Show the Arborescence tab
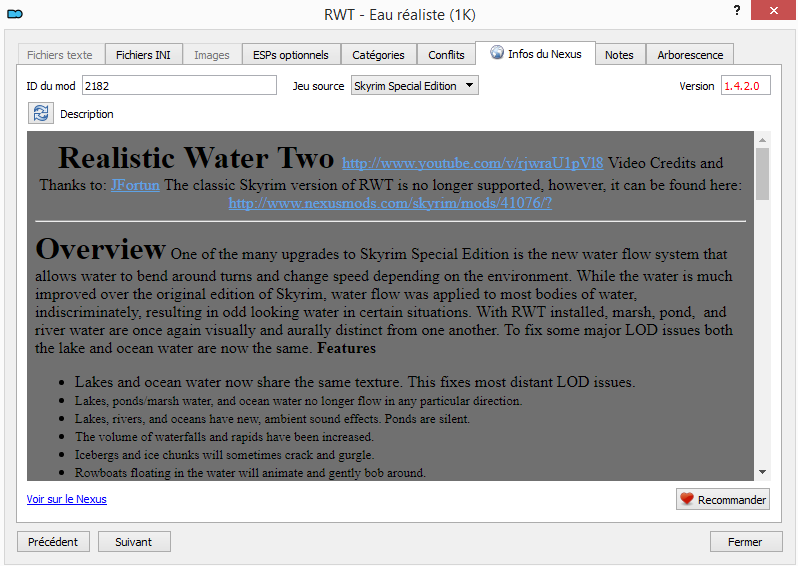 690,55
